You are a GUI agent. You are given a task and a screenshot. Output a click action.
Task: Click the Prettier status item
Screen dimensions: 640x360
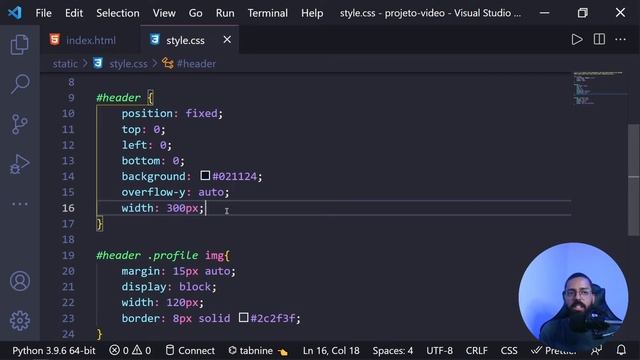(554, 350)
